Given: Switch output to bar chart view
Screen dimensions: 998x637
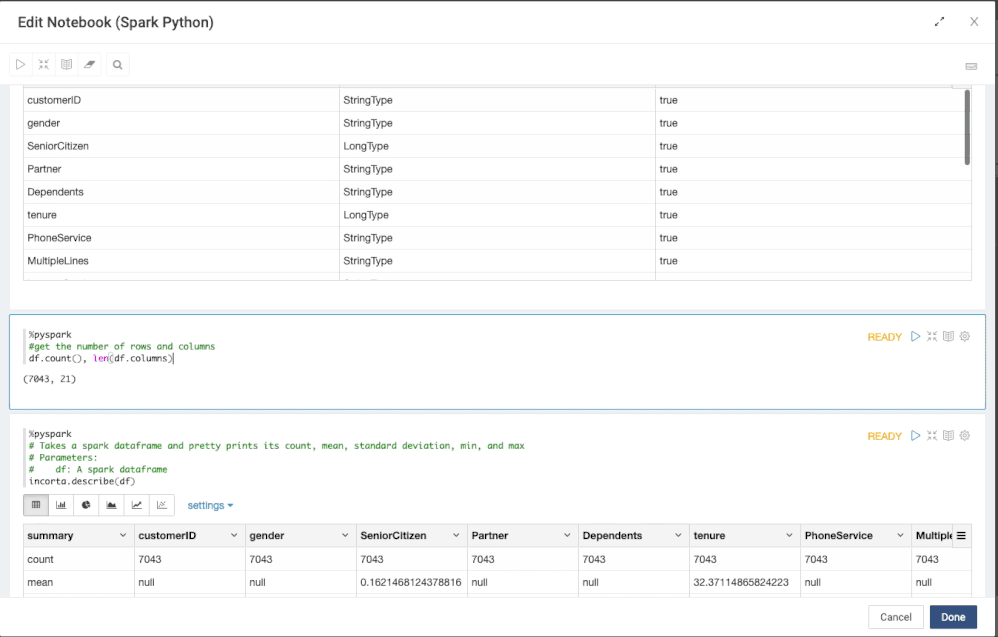Looking at the screenshot, I should click(x=61, y=505).
